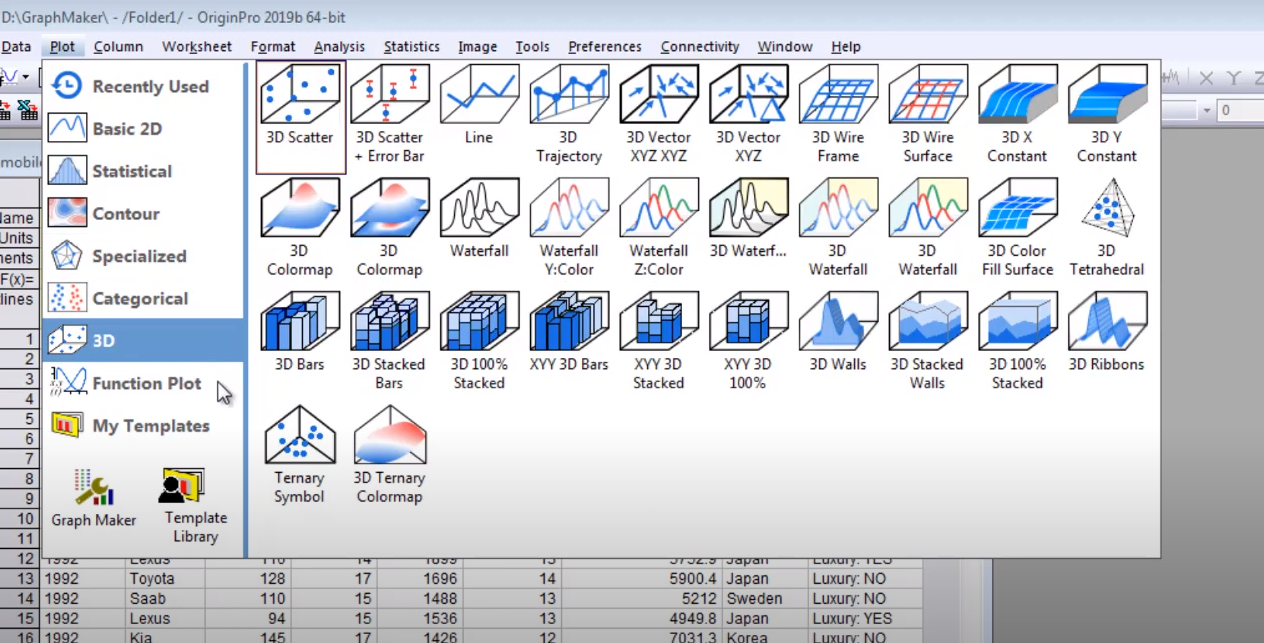Choose the 3D Color Fill Surface plot
The height and width of the screenshot is (643, 1264).
click(1017, 230)
